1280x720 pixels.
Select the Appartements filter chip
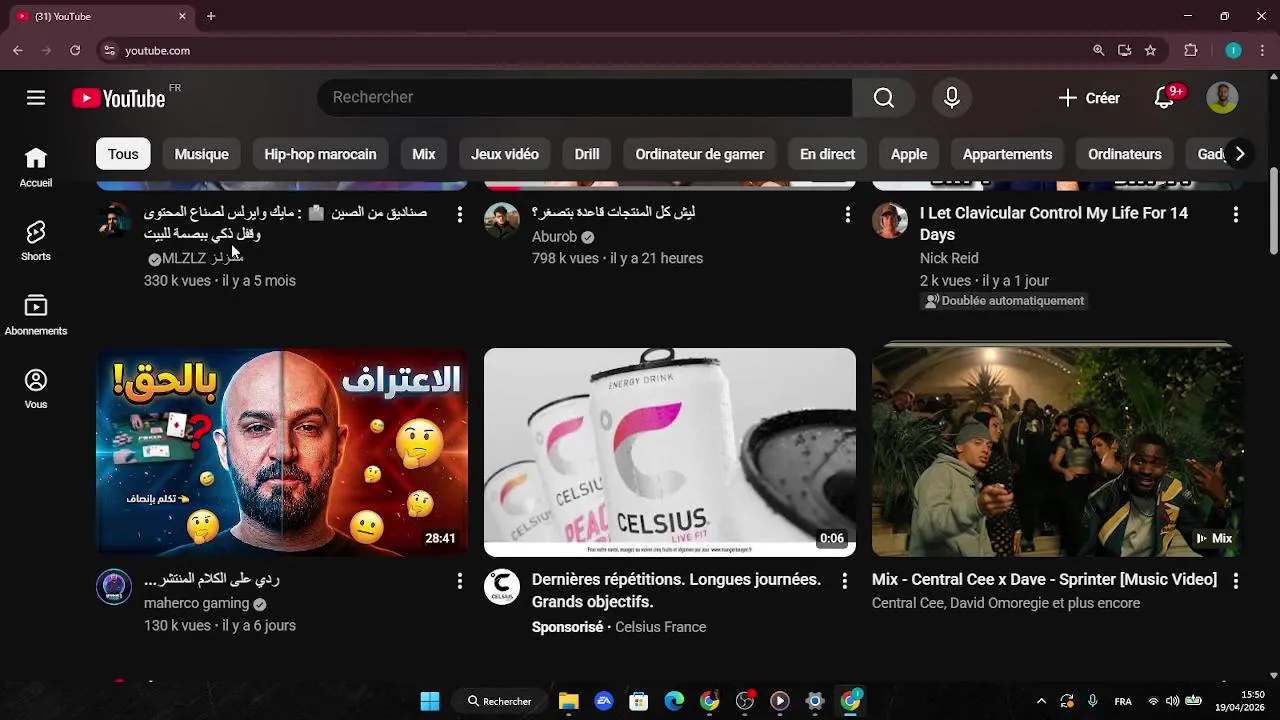coord(1007,154)
